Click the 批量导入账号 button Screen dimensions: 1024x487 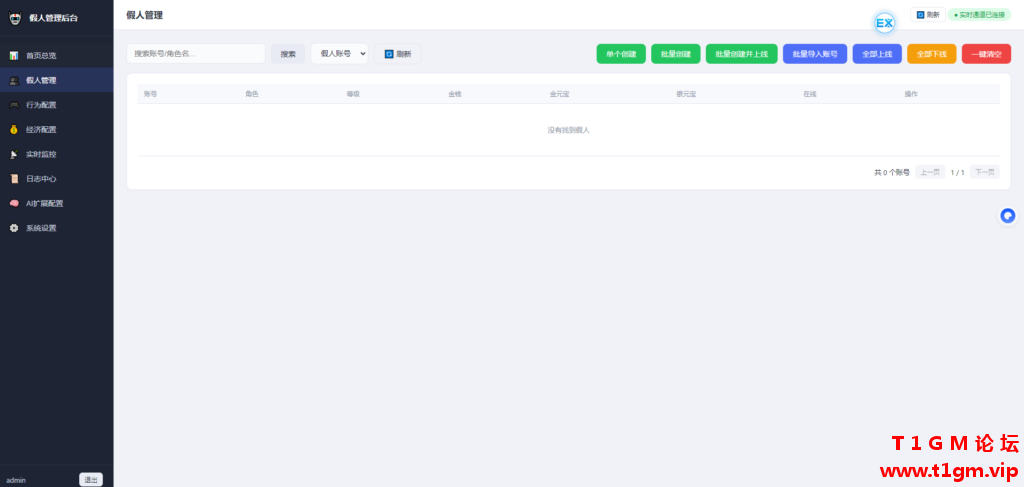815,54
